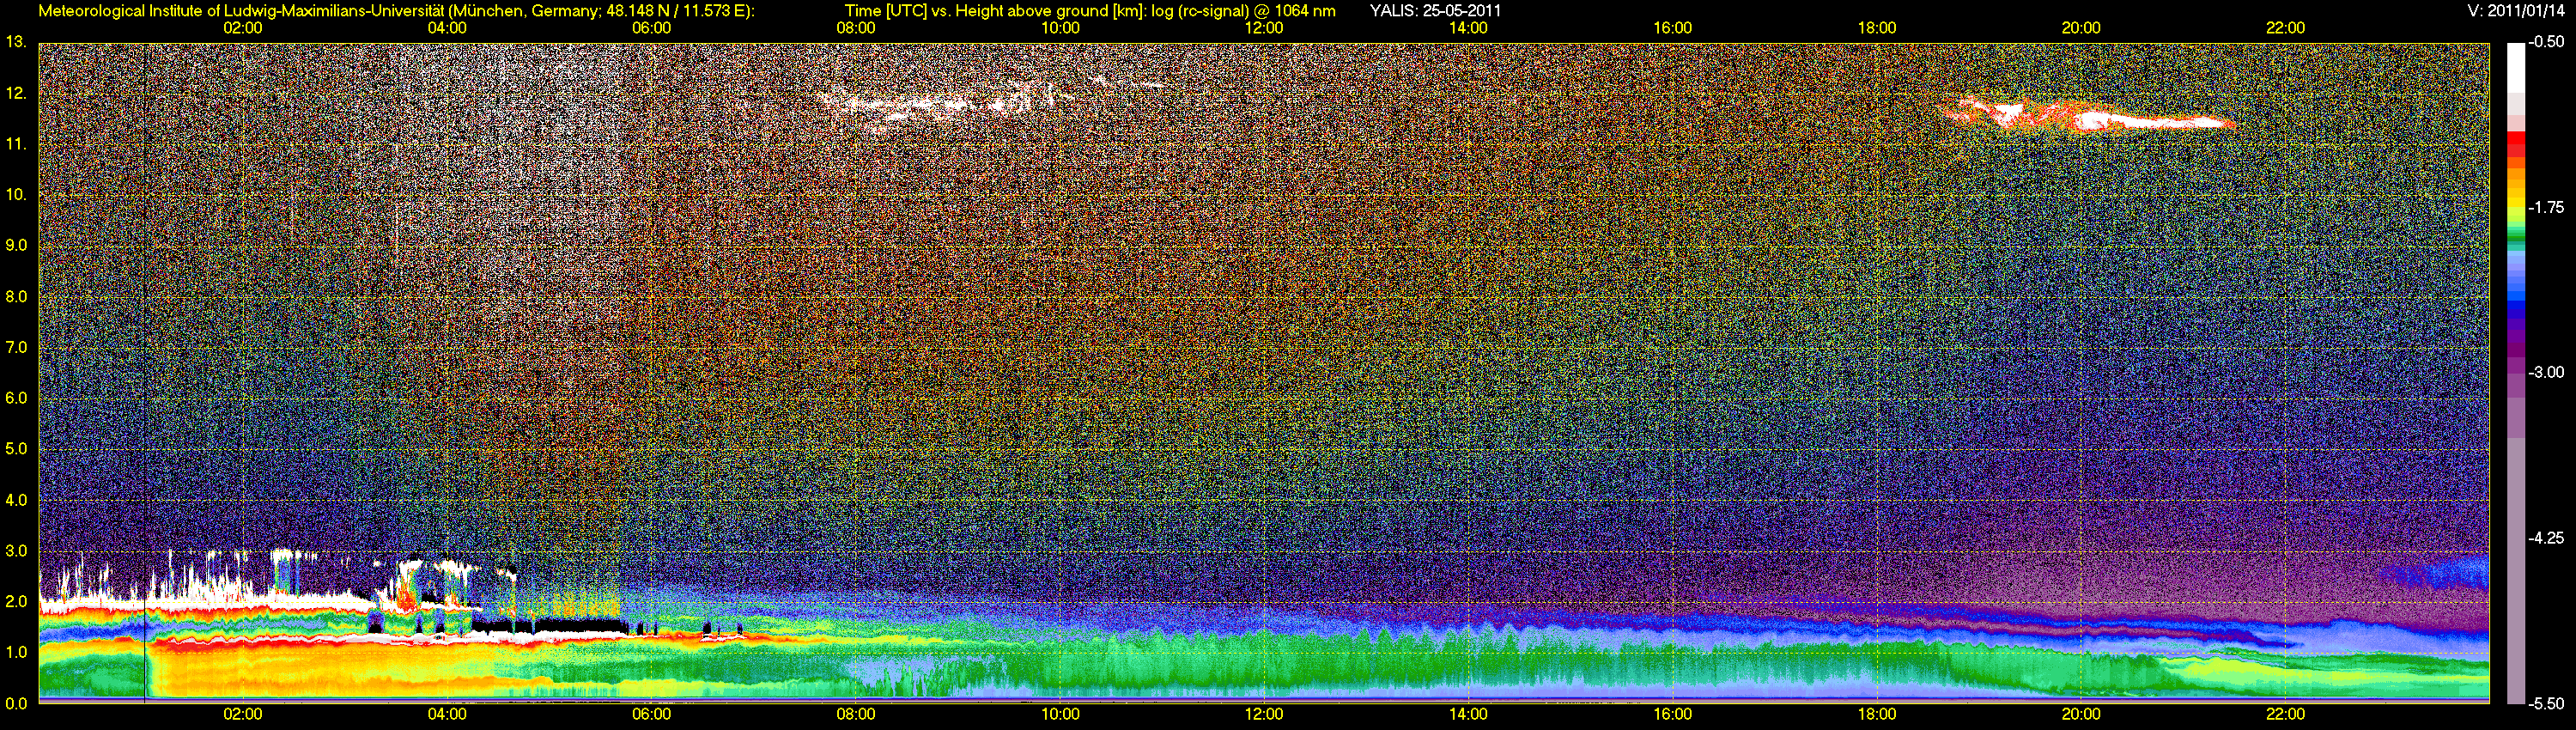Click the 2.0 height axis label

tap(16, 601)
